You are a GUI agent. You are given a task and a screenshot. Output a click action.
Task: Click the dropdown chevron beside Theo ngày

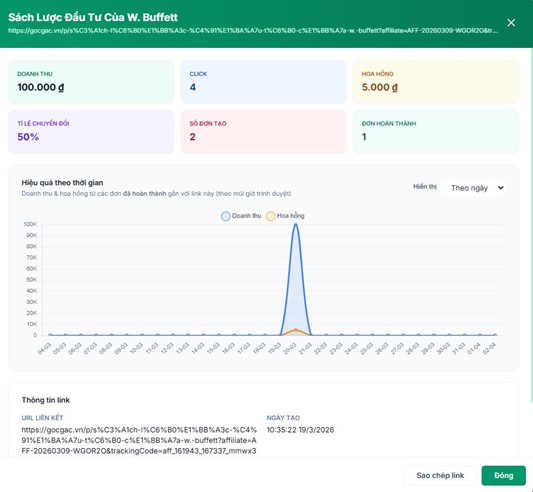500,188
